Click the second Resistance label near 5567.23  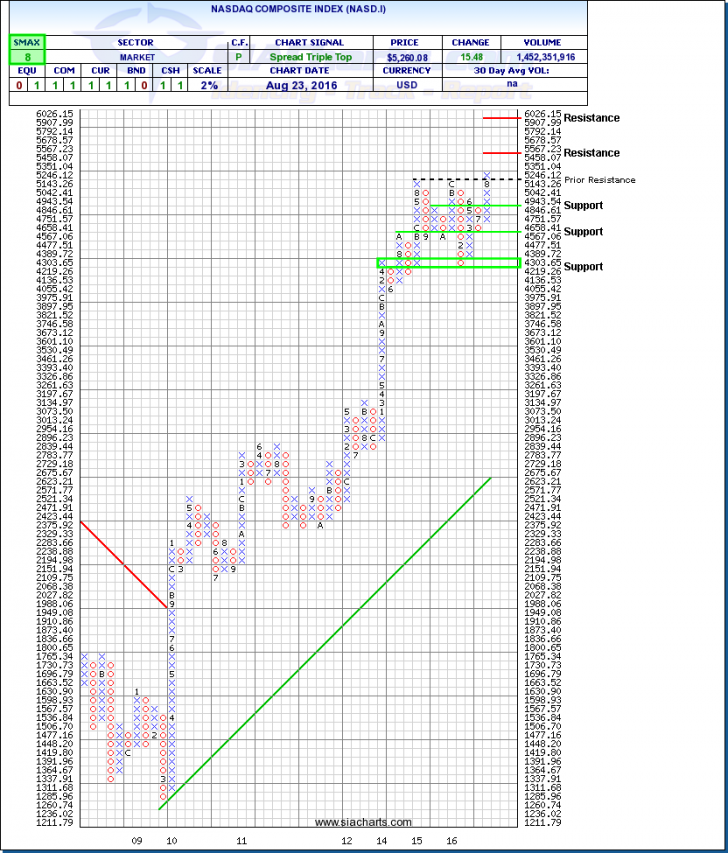point(591,153)
